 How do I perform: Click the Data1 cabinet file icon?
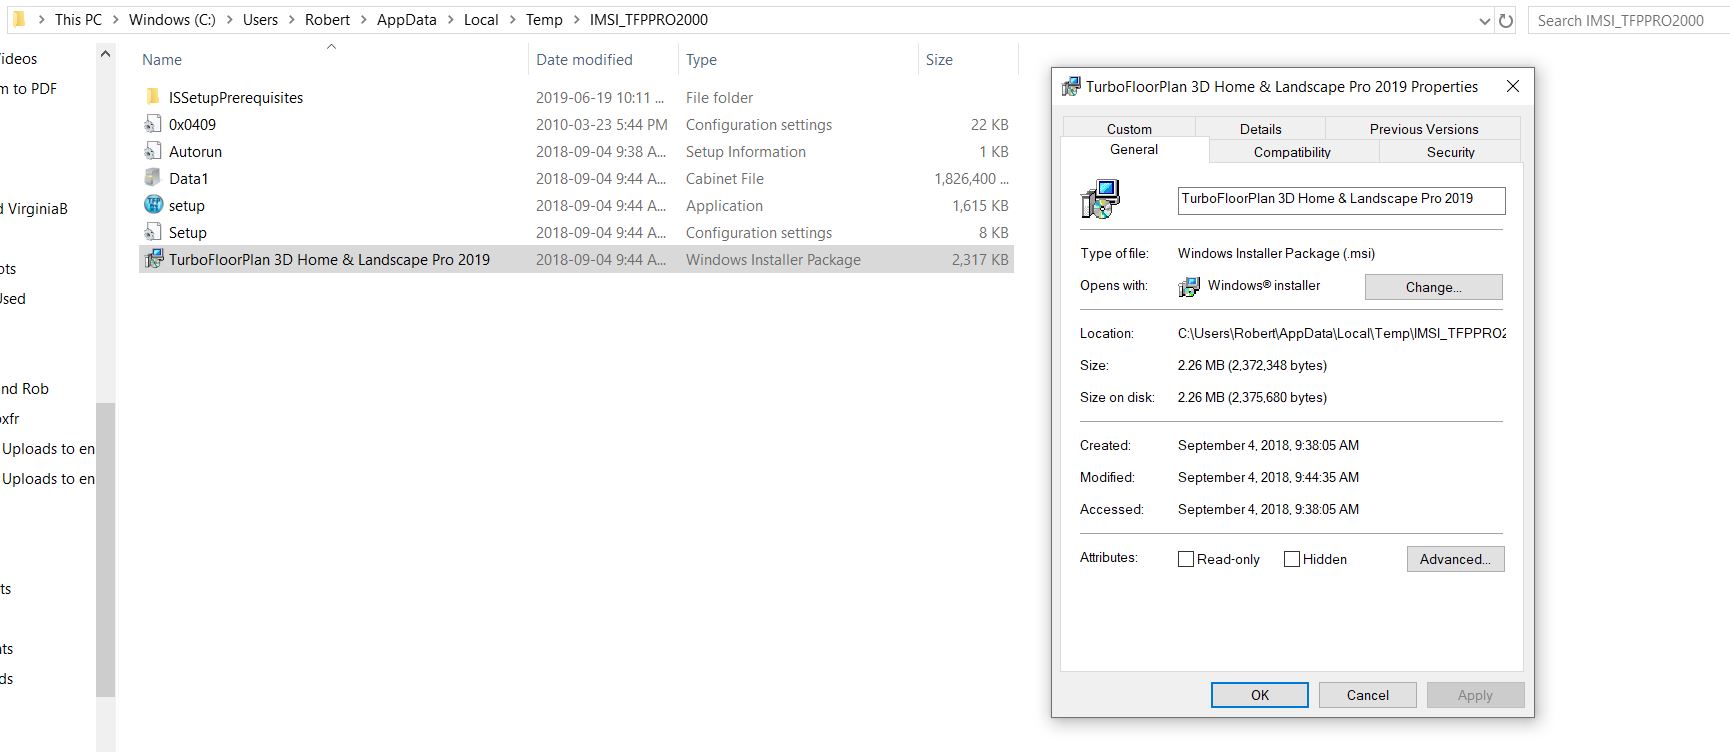point(153,178)
